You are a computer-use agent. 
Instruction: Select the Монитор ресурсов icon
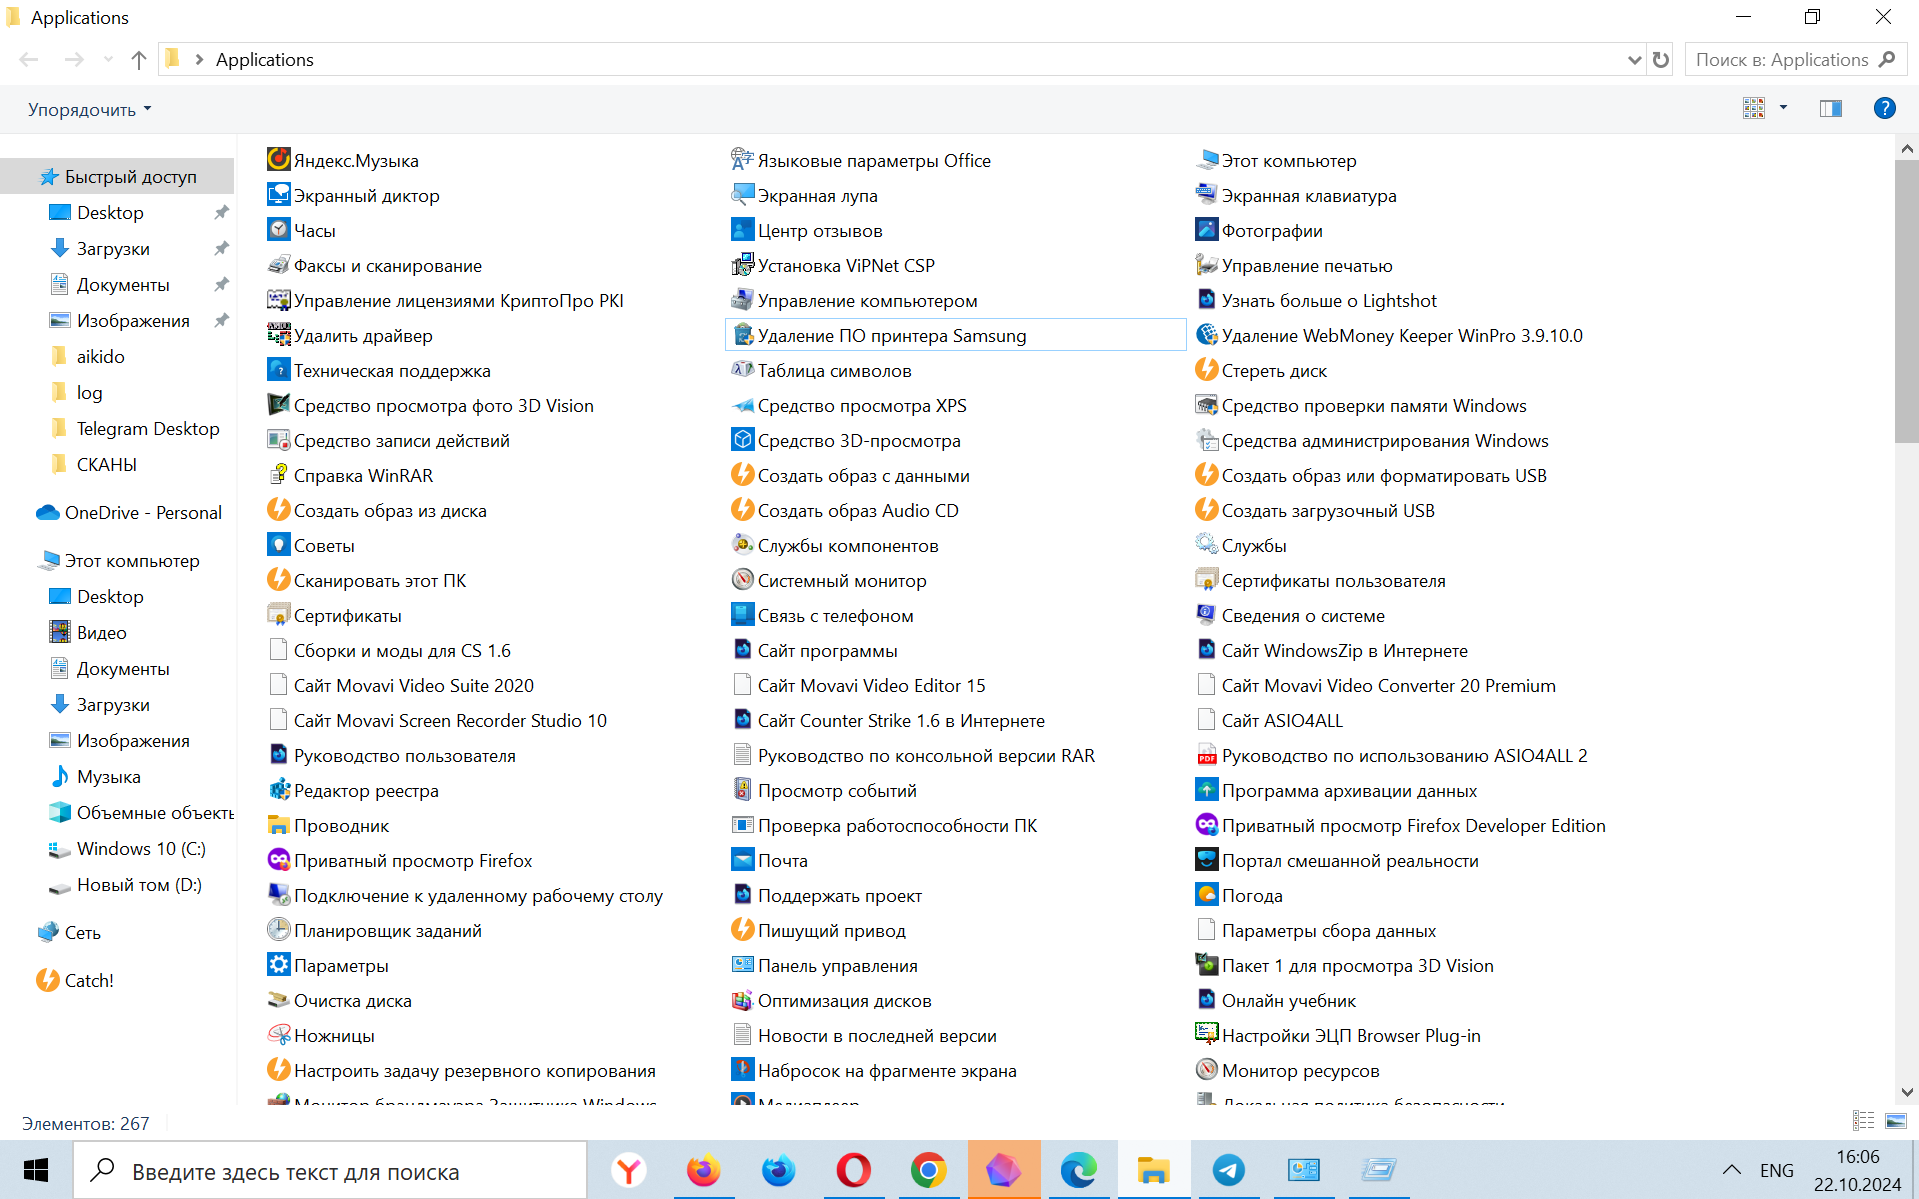pyautogui.click(x=1207, y=1069)
